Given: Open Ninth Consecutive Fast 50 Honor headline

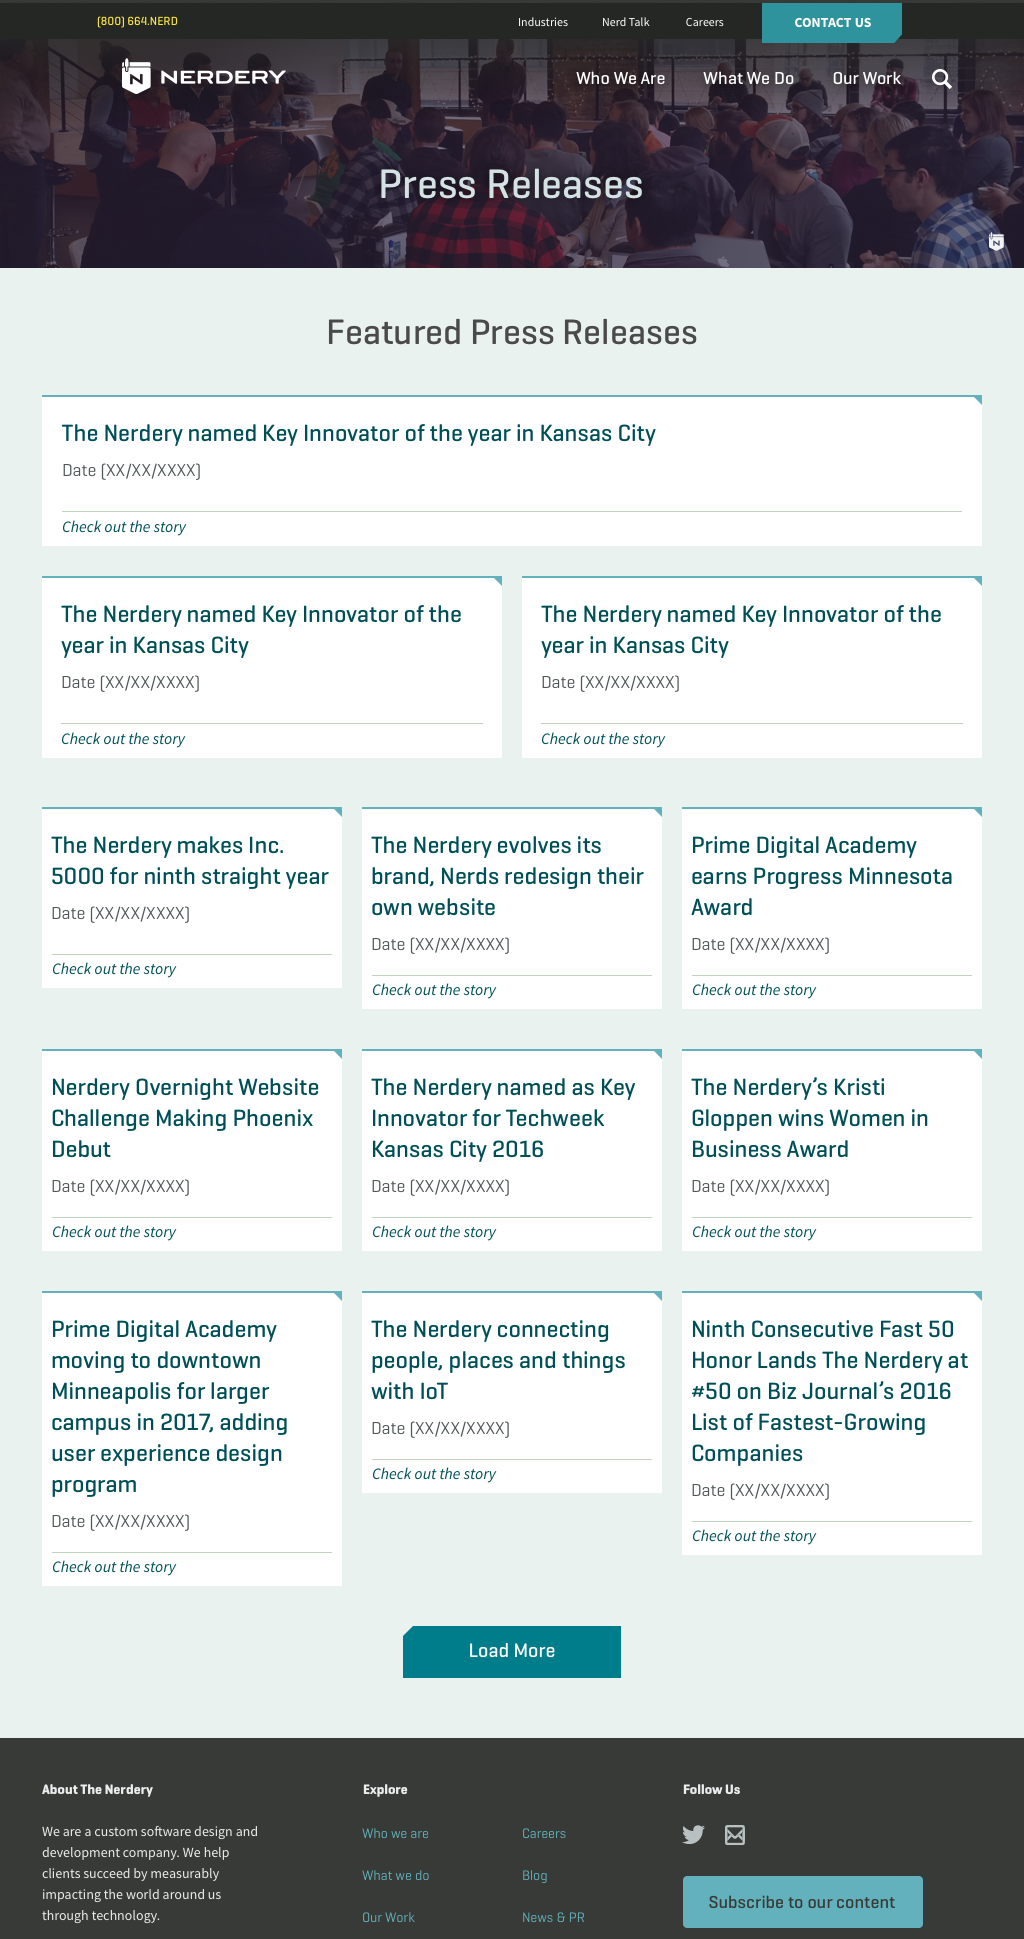Looking at the screenshot, I should [830, 1391].
